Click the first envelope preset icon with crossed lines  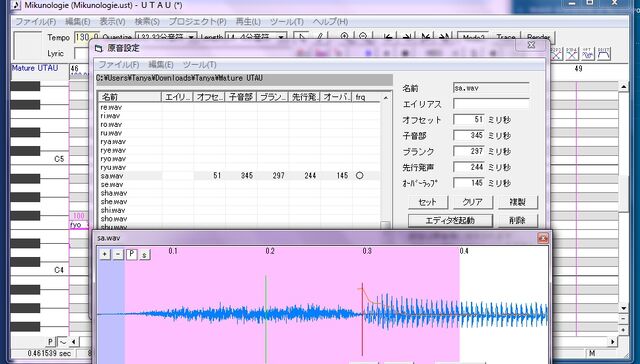pyautogui.click(x=557, y=54)
